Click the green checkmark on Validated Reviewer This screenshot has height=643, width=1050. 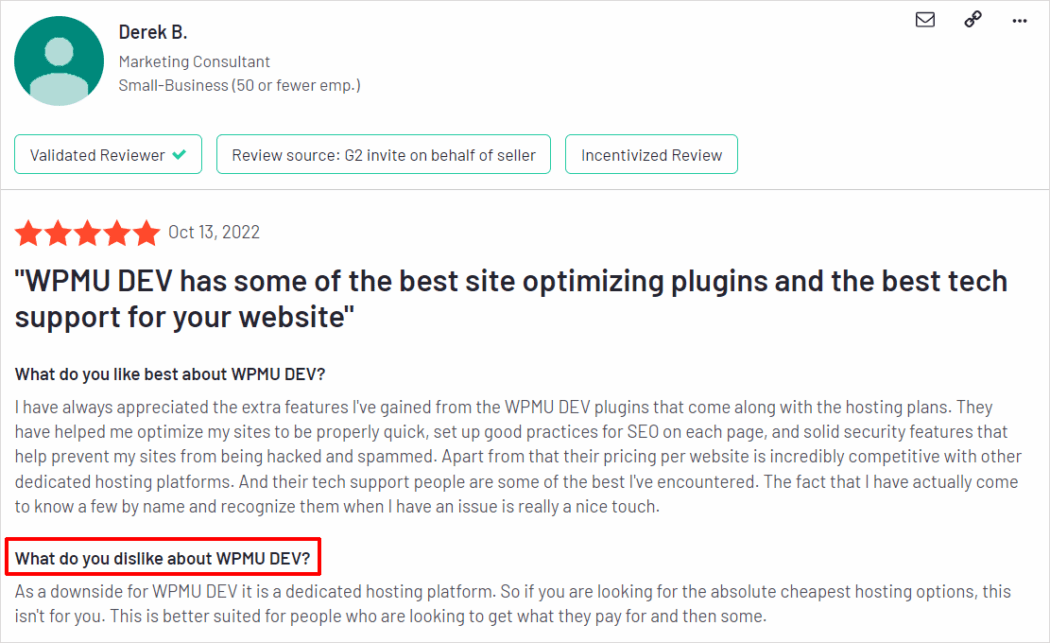tap(178, 154)
